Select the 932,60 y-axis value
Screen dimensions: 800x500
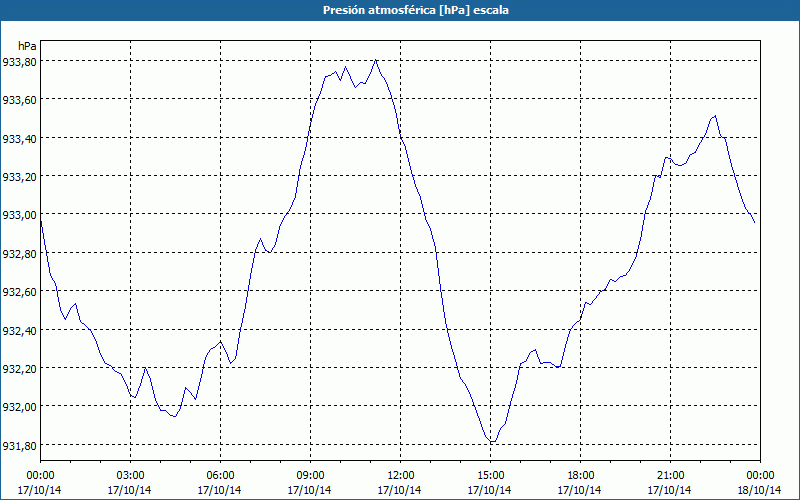pyautogui.click(x=19, y=291)
